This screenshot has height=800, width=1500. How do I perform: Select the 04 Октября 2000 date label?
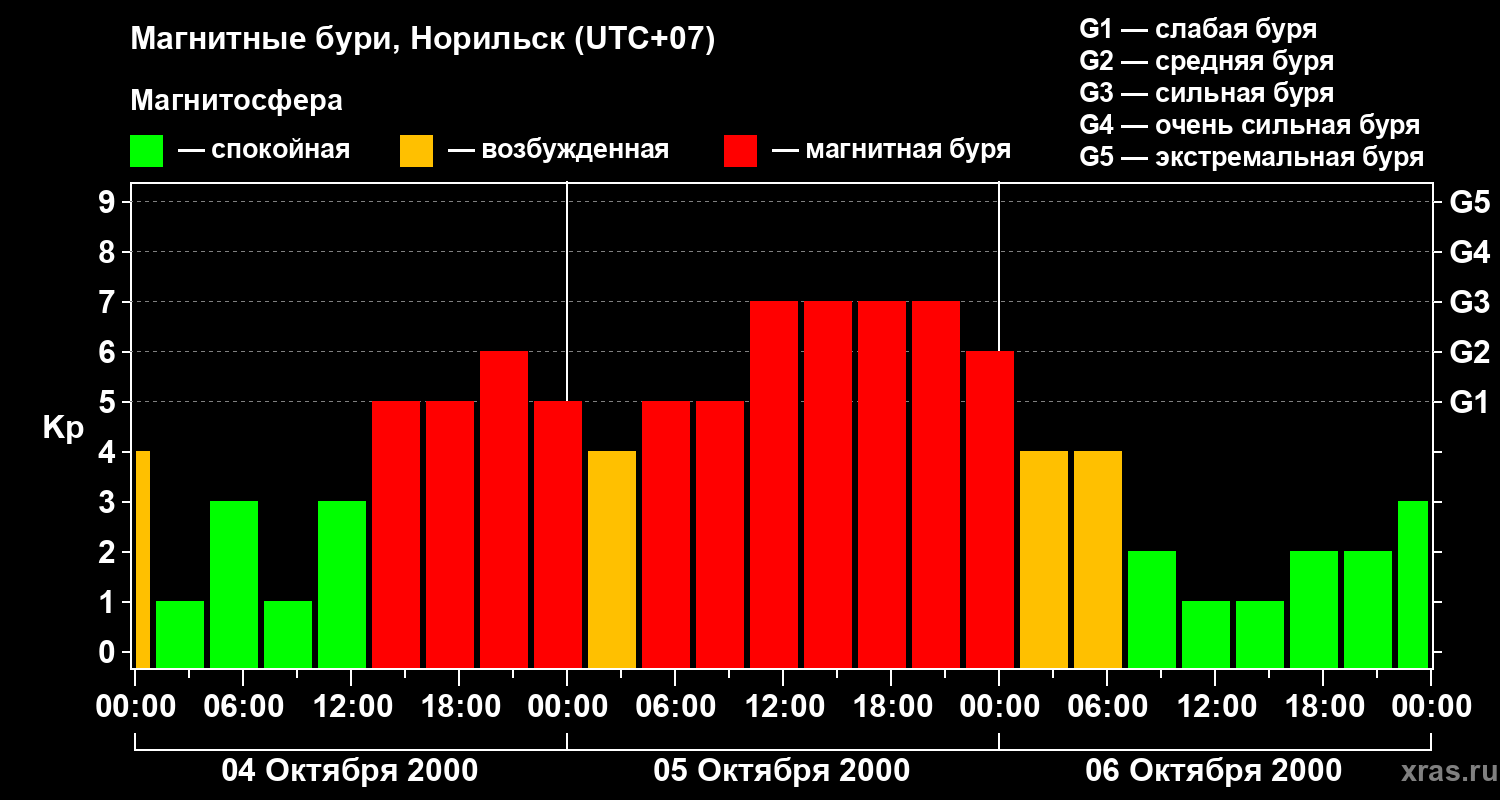point(350,771)
